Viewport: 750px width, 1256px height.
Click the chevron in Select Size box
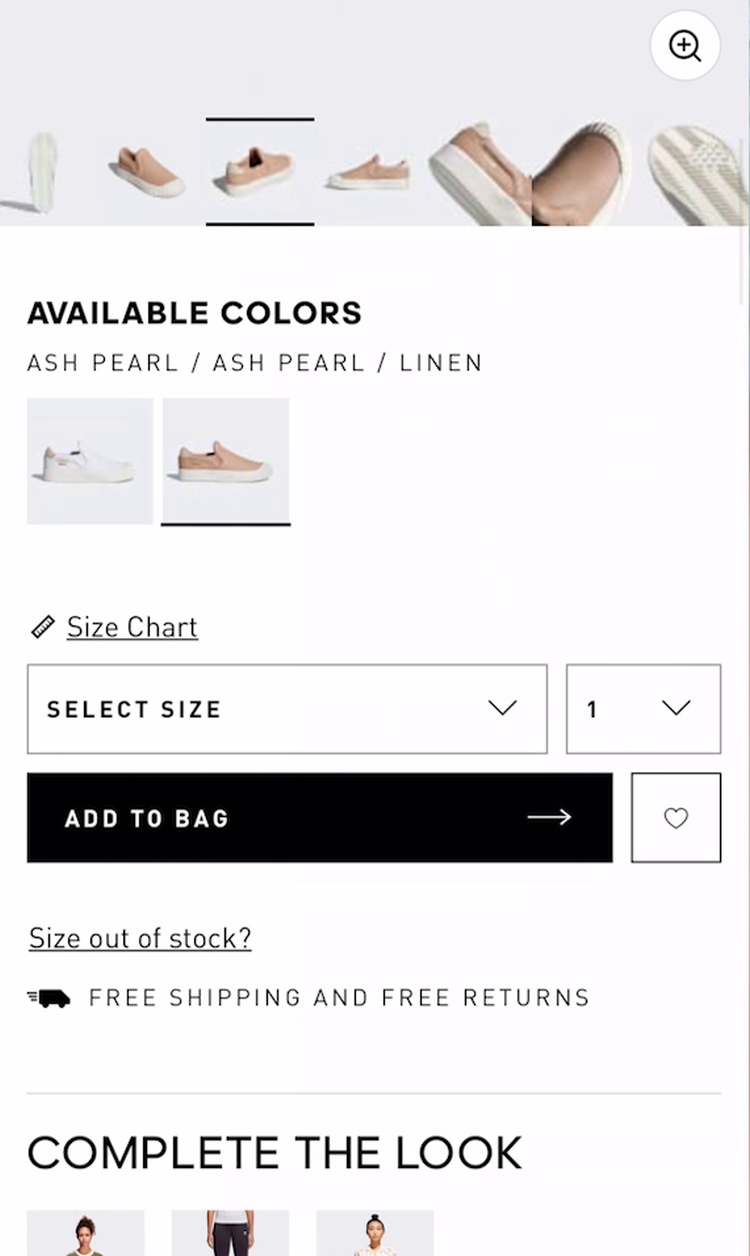click(x=502, y=709)
